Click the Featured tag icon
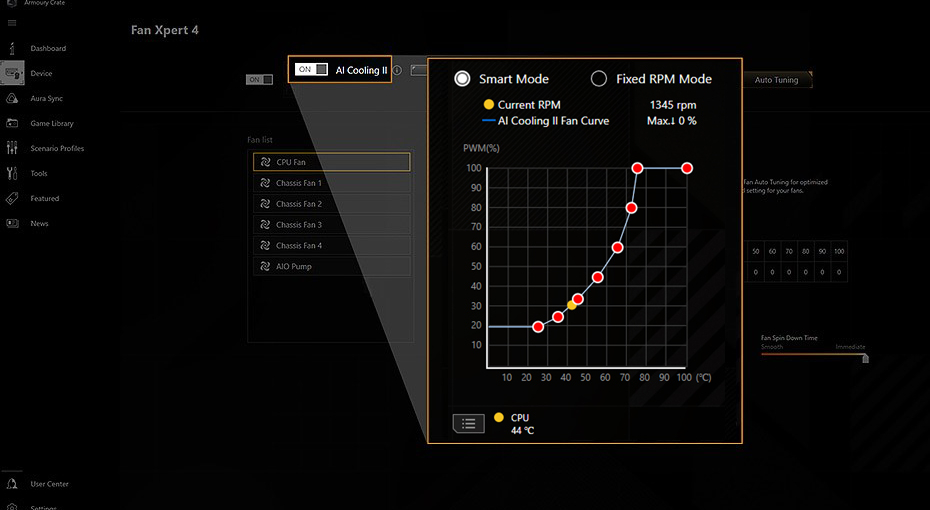Image resolution: width=930 pixels, height=510 pixels. pos(12,199)
